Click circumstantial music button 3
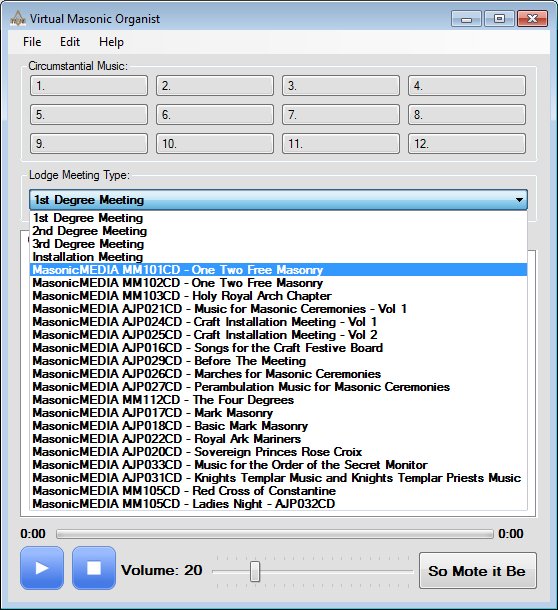The height and width of the screenshot is (610, 558). (341, 86)
